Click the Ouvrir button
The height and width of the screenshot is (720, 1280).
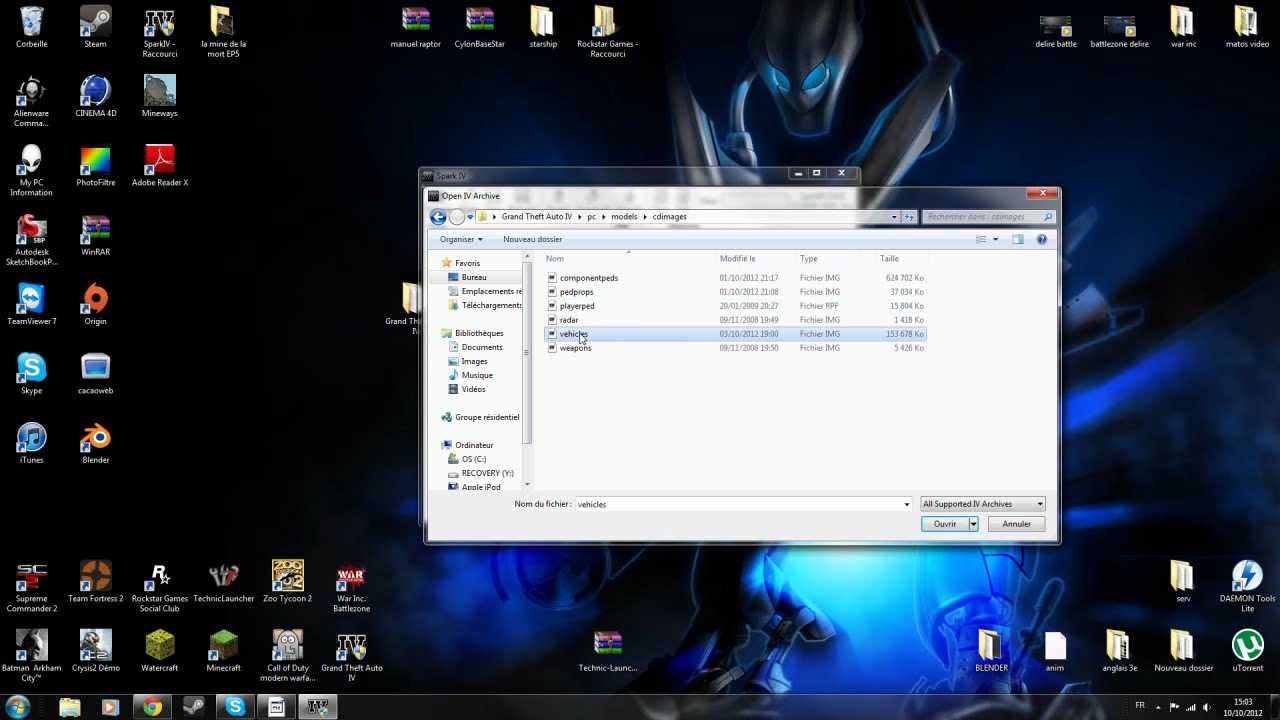(944, 524)
